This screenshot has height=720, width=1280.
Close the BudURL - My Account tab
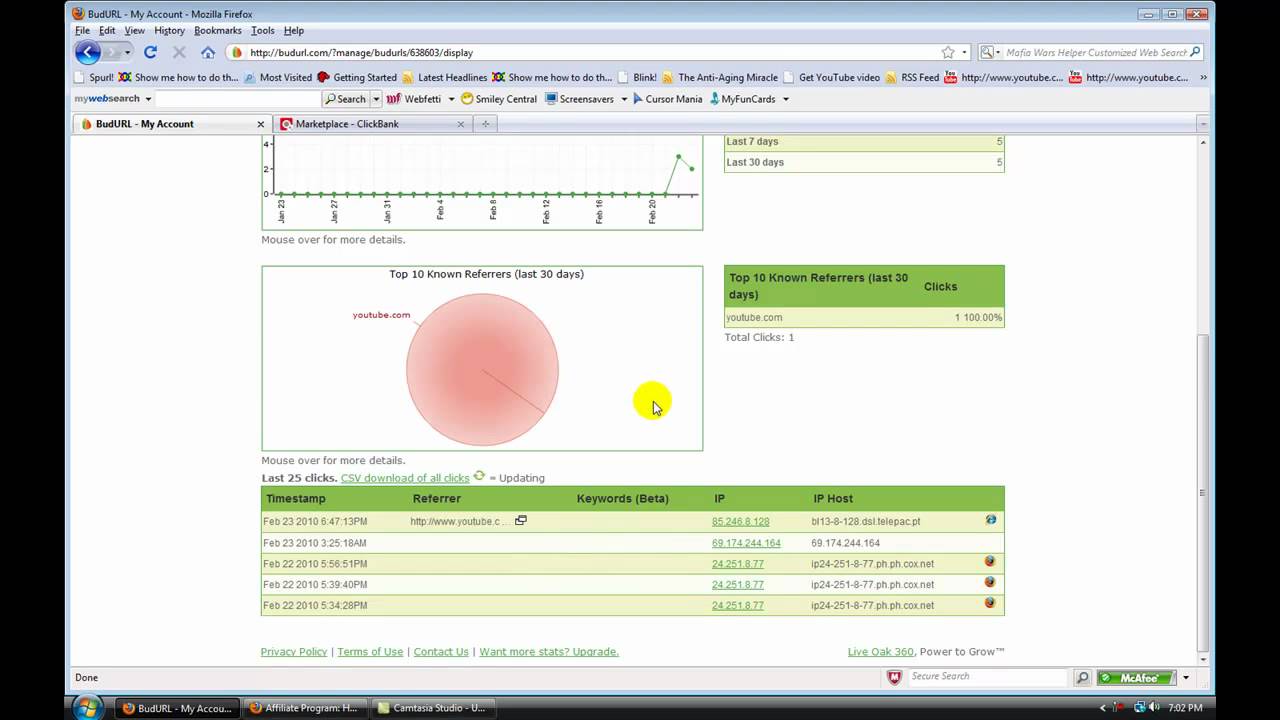click(261, 124)
